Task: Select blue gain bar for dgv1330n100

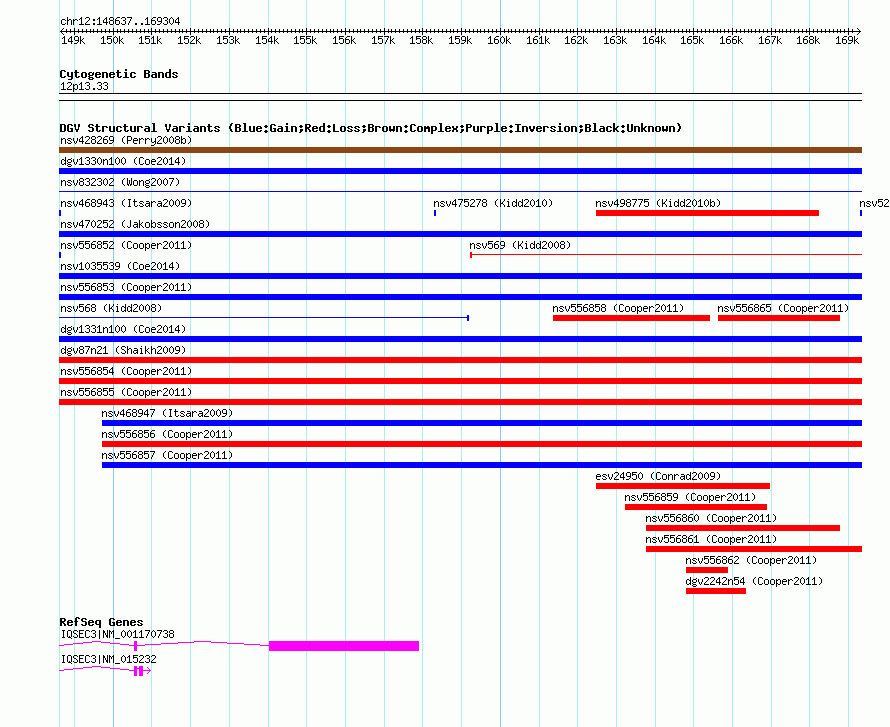Action: [460, 171]
